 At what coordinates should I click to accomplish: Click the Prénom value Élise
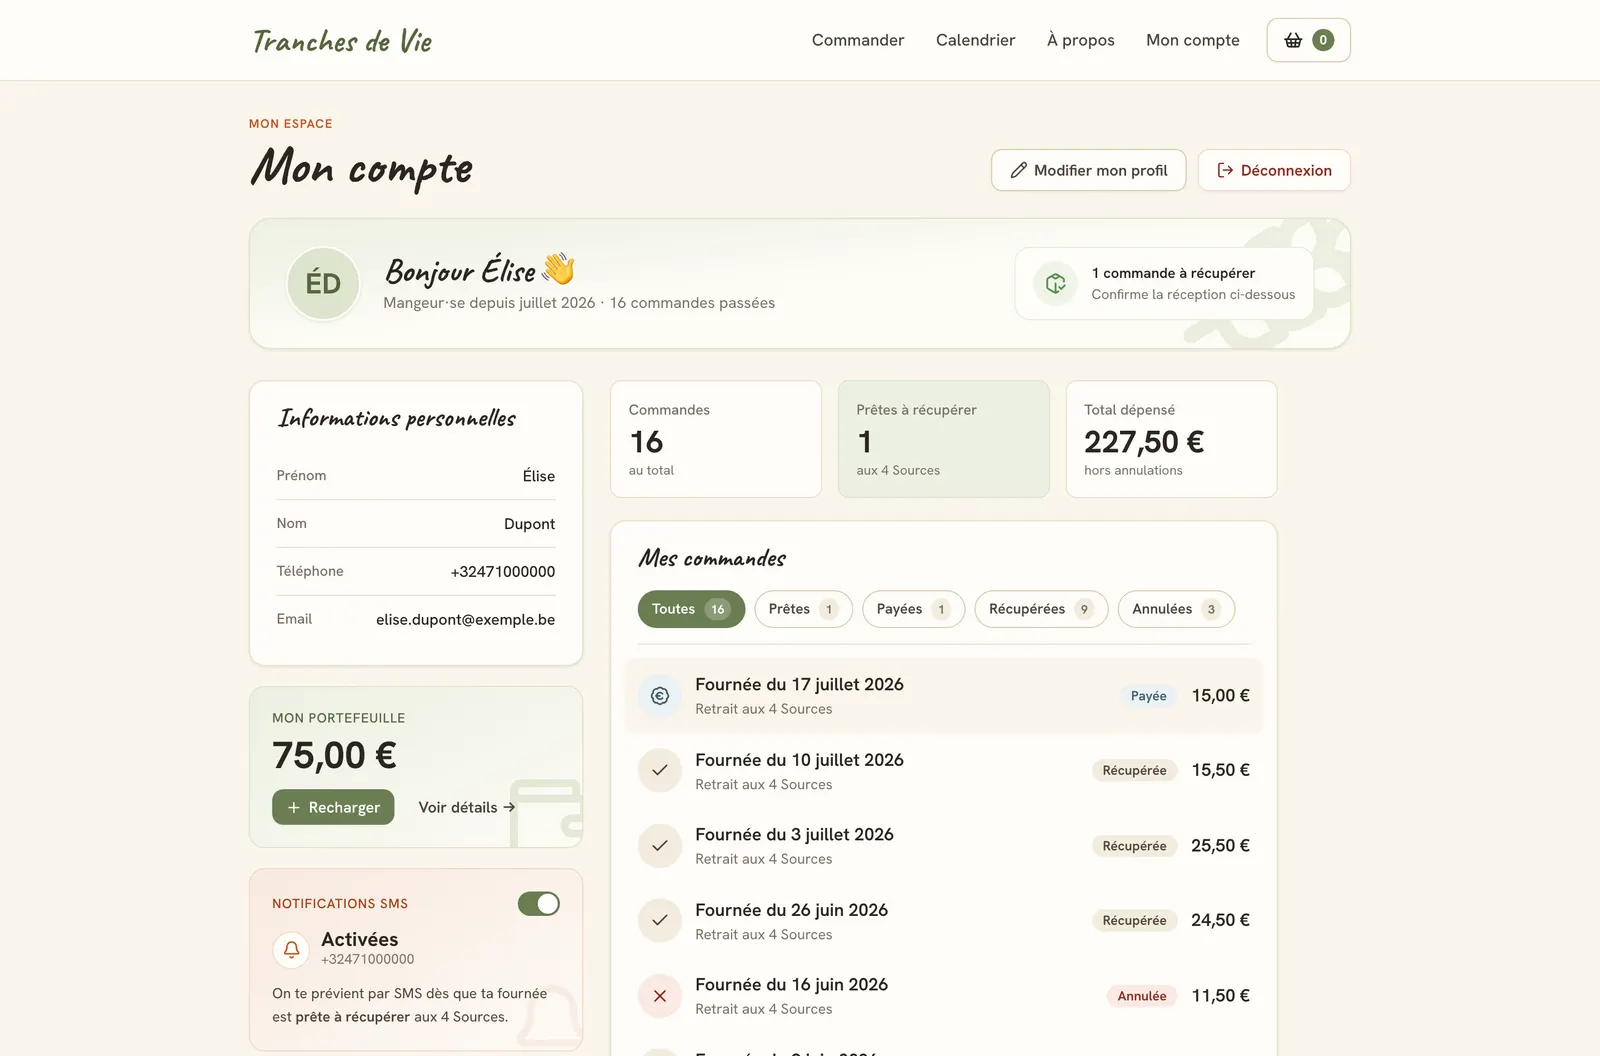click(538, 476)
